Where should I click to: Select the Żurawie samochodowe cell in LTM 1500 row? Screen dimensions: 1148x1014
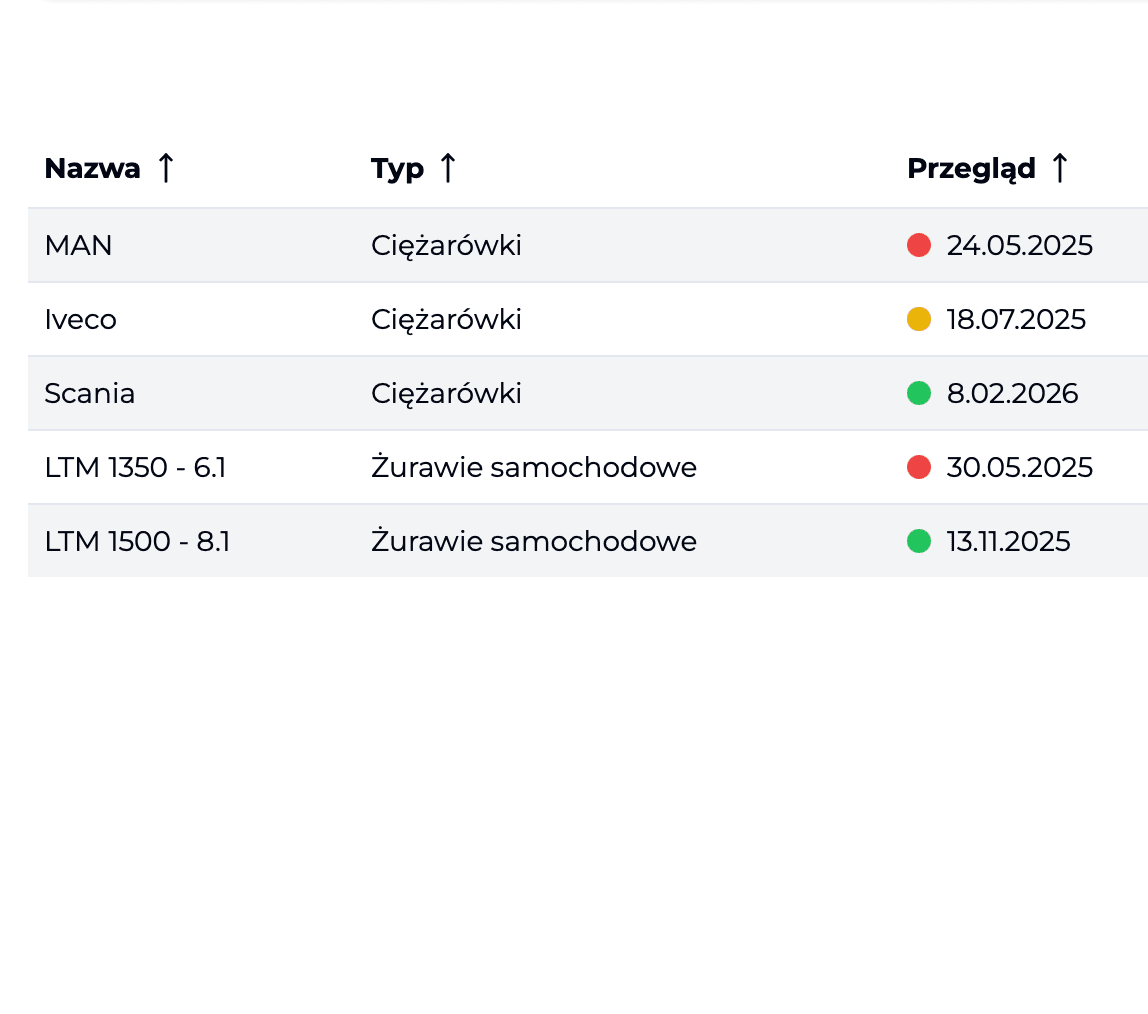(x=534, y=540)
